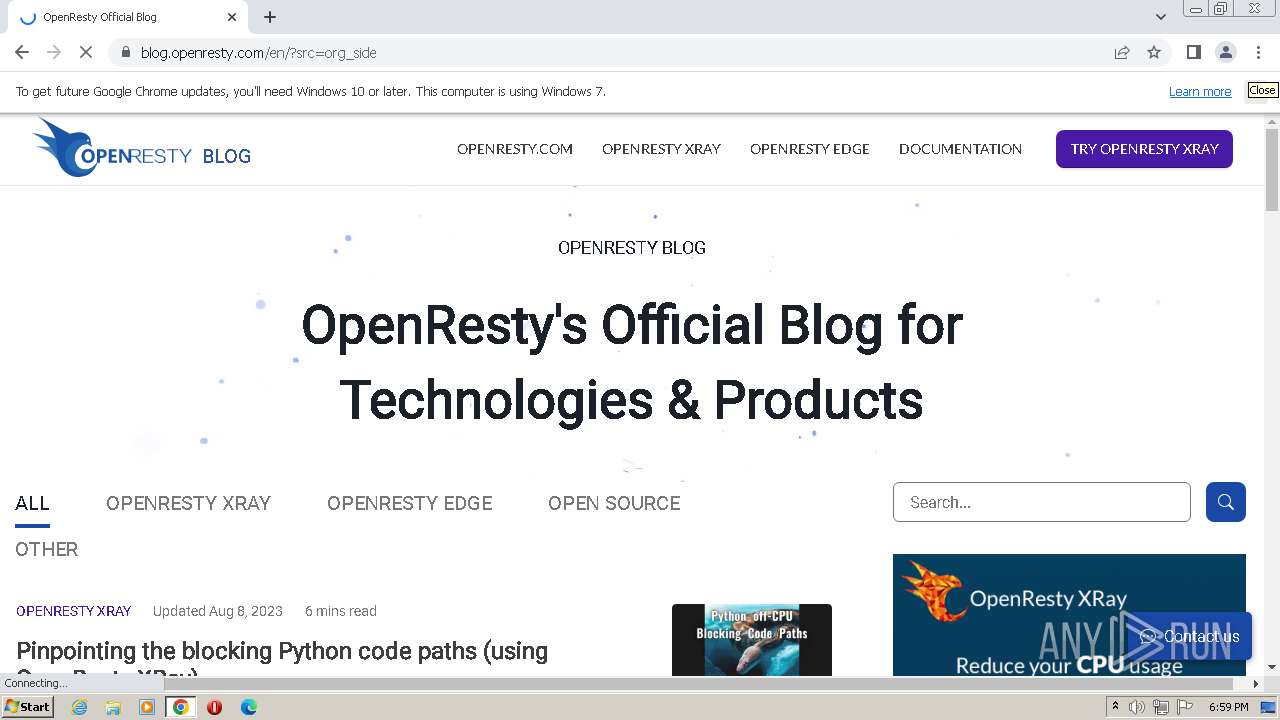
Task: Open the Chrome side panel icon
Action: (x=1193, y=52)
